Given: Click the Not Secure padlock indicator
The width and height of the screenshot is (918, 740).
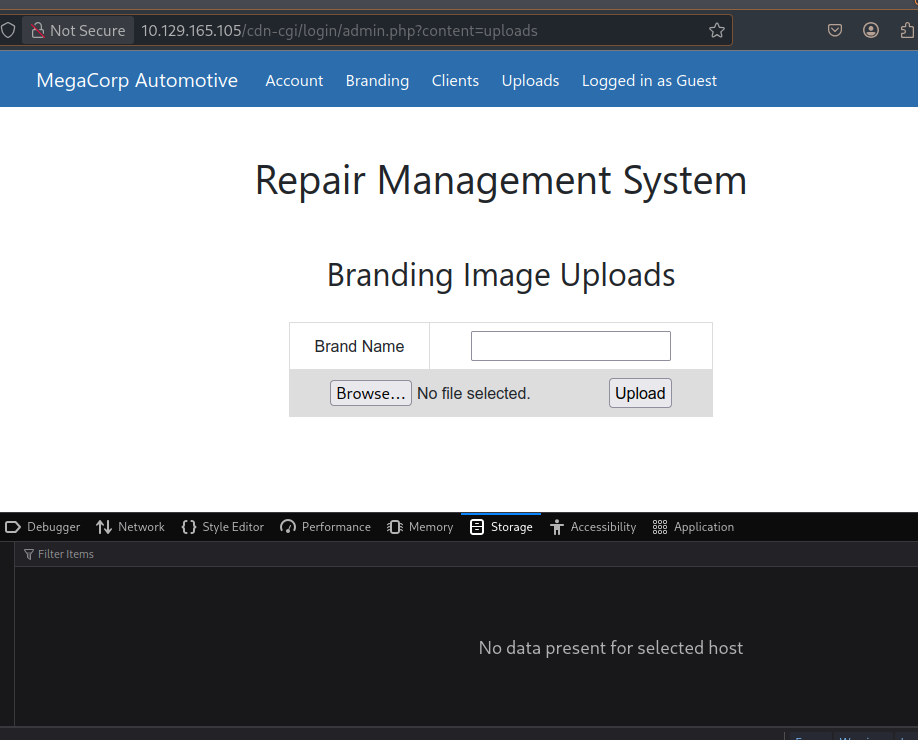Looking at the screenshot, I should (78, 30).
